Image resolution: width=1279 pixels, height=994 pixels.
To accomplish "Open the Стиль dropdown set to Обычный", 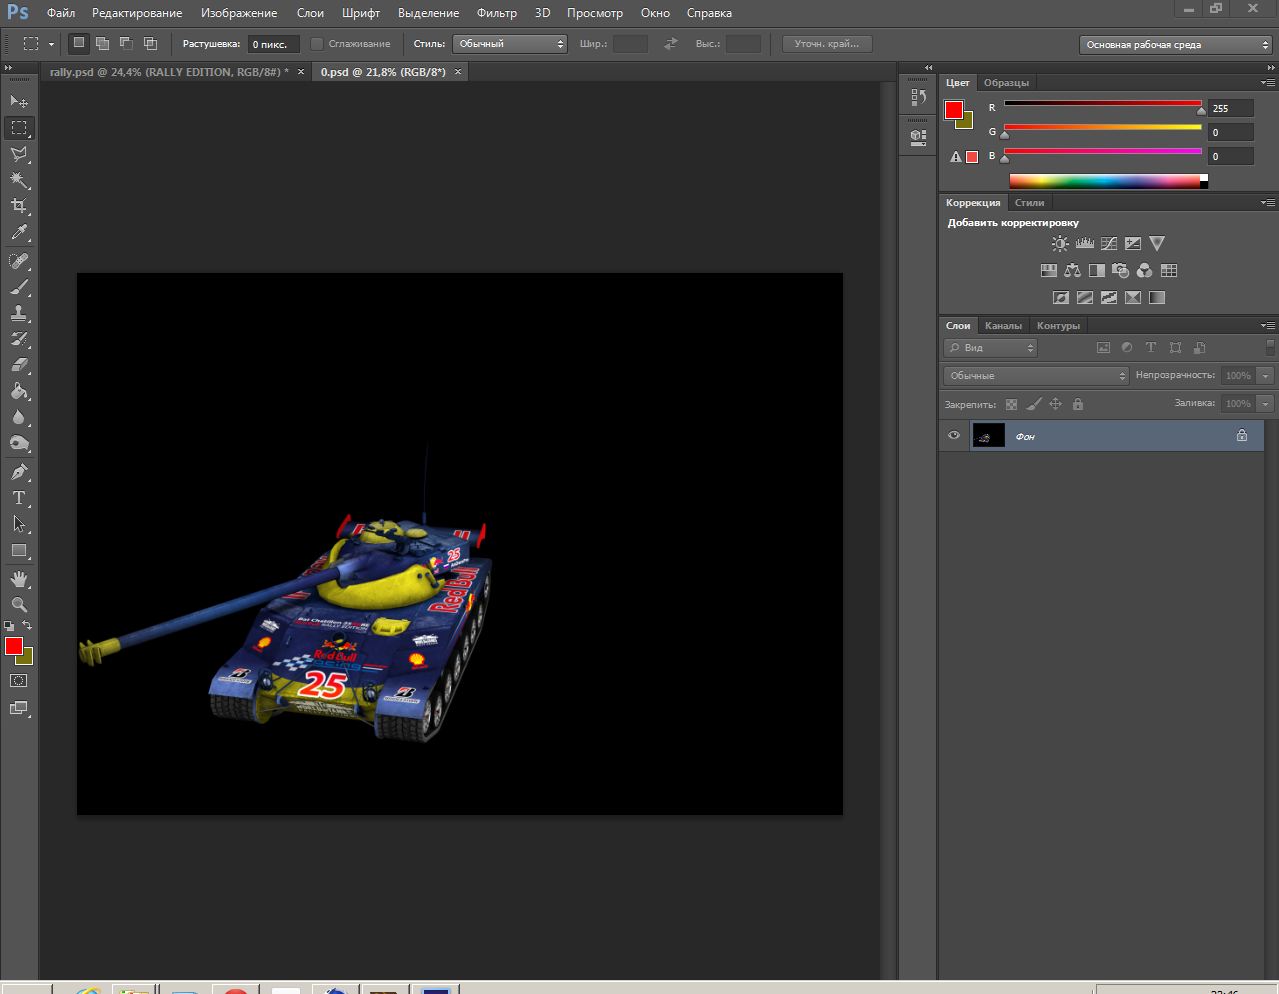I will [x=510, y=44].
